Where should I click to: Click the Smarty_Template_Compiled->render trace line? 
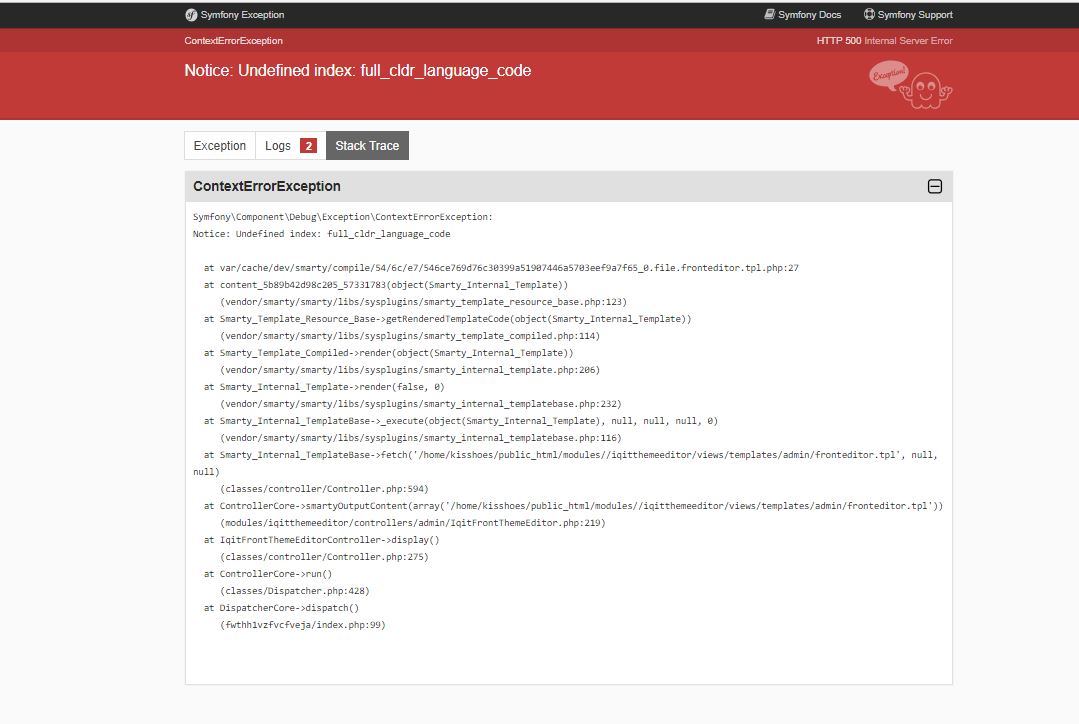pos(388,353)
